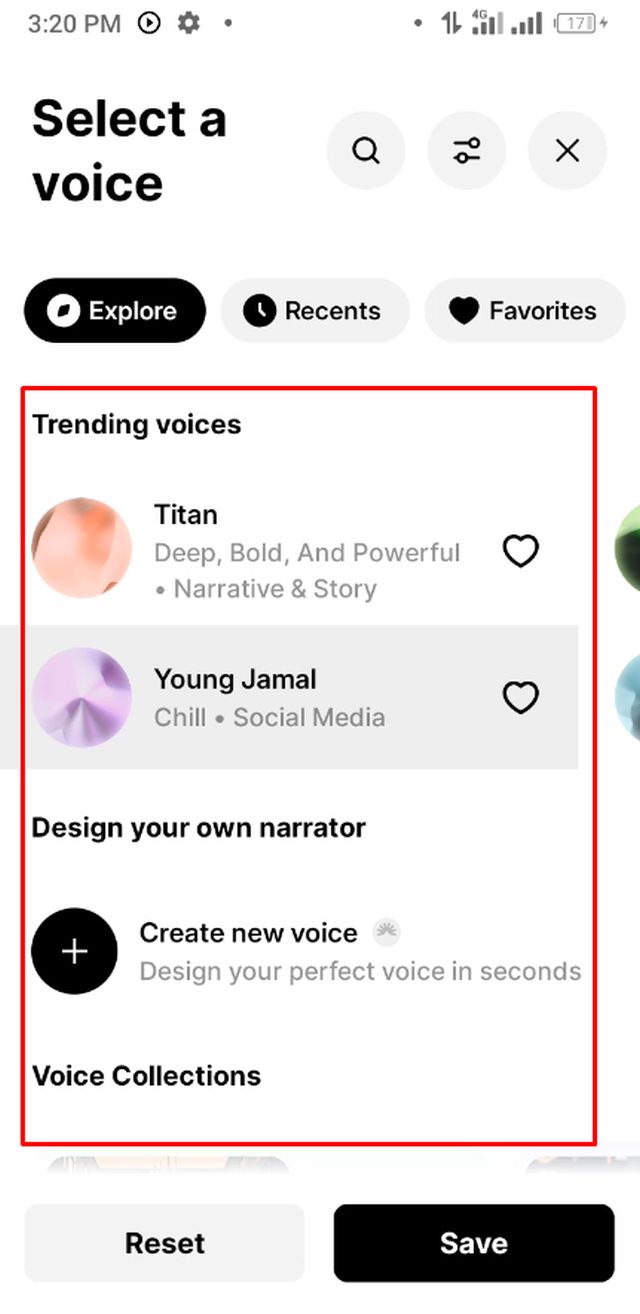The height and width of the screenshot is (1314, 640).
Task: Tap the settings gear in status bar
Action: pos(188,23)
